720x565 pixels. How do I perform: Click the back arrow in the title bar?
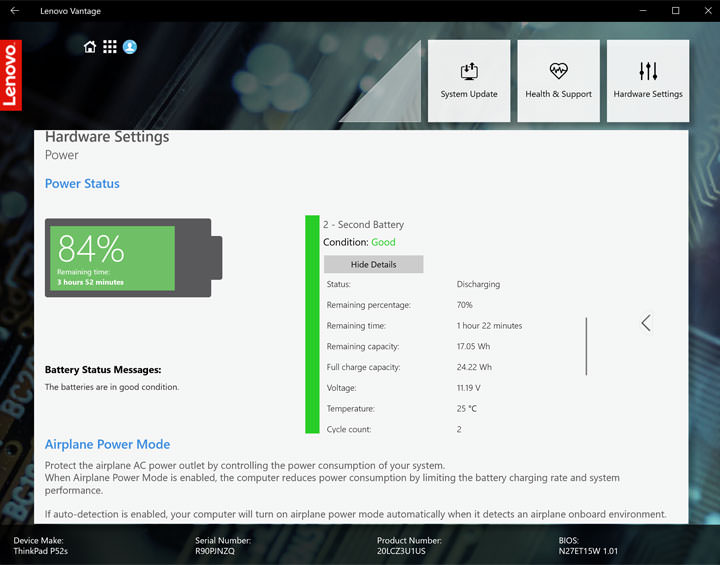[14, 11]
